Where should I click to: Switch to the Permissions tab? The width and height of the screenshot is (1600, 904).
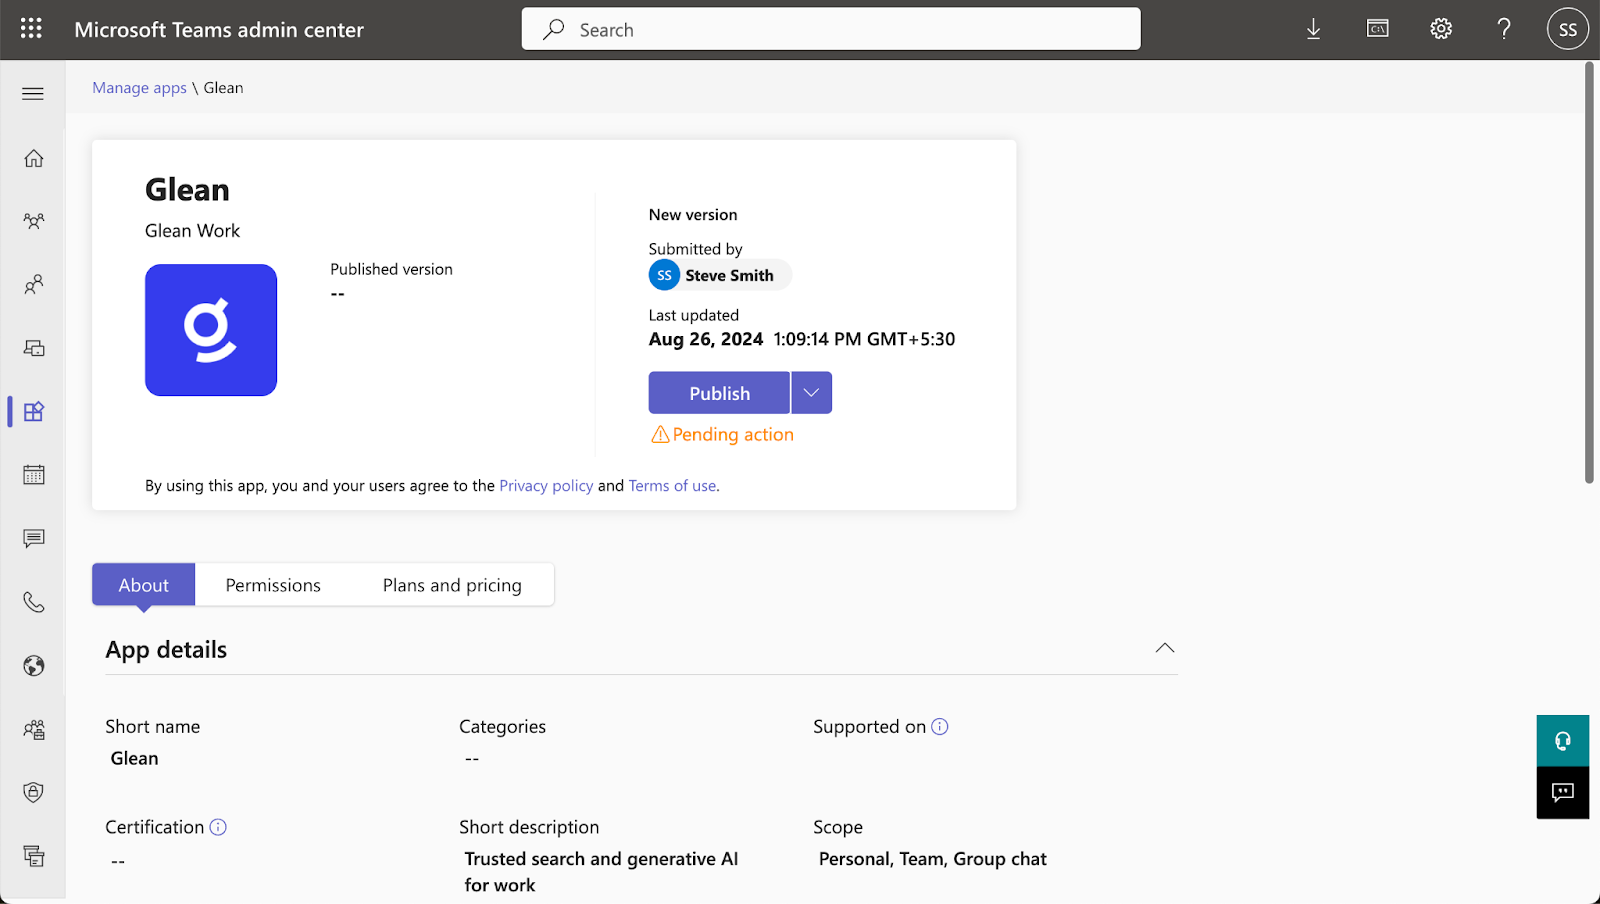273,585
